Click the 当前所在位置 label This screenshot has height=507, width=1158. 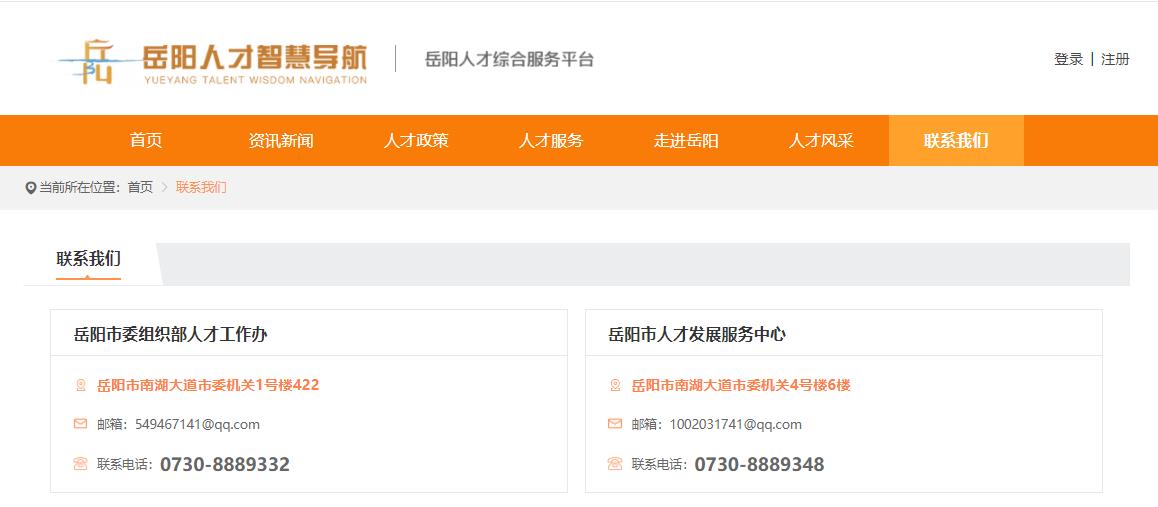pyautogui.click(x=80, y=187)
